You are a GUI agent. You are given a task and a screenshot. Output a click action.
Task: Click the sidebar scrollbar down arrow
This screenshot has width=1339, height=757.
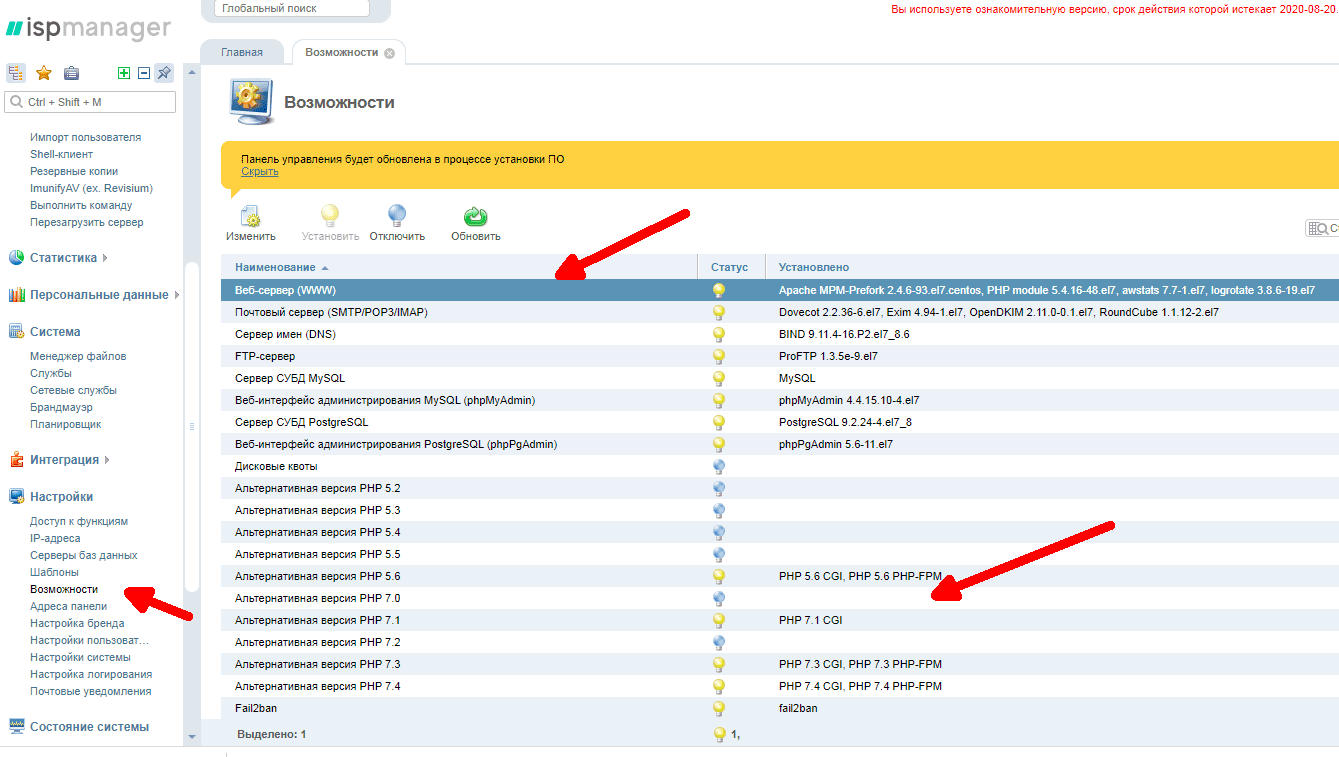(x=192, y=737)
